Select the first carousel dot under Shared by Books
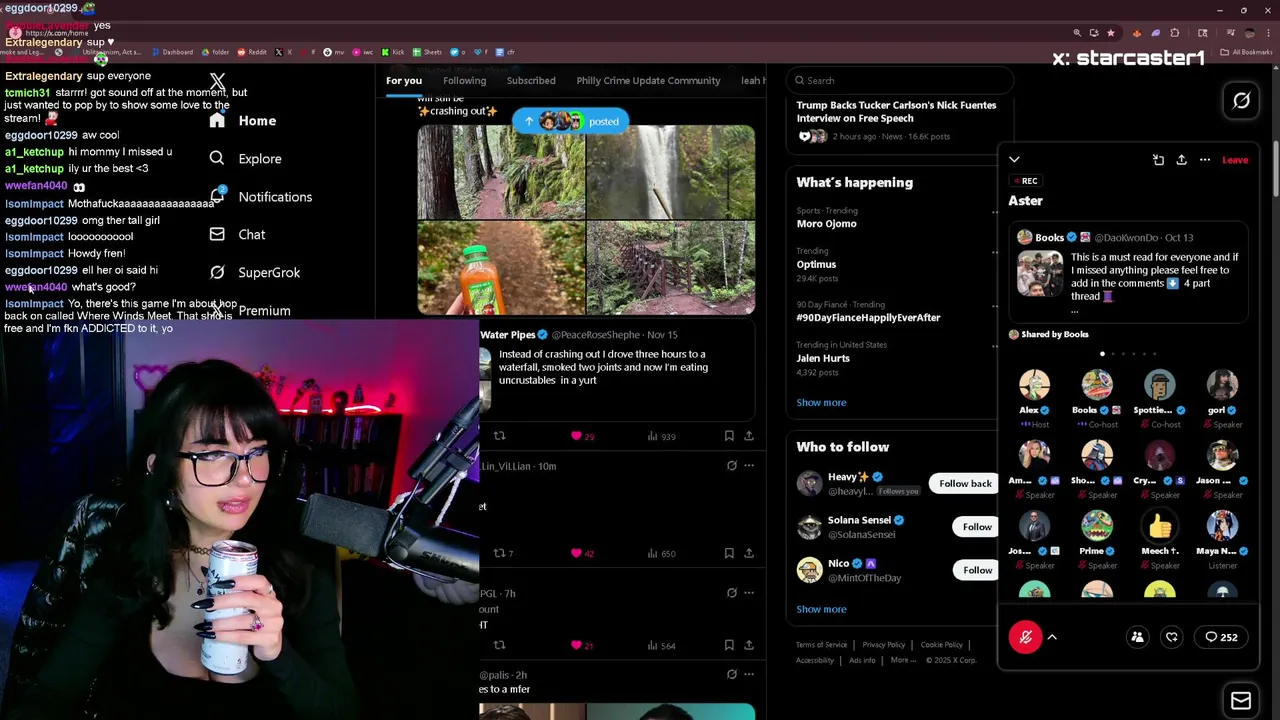The width and height of the screenshot is (1280, 720). coord(1102,353)
